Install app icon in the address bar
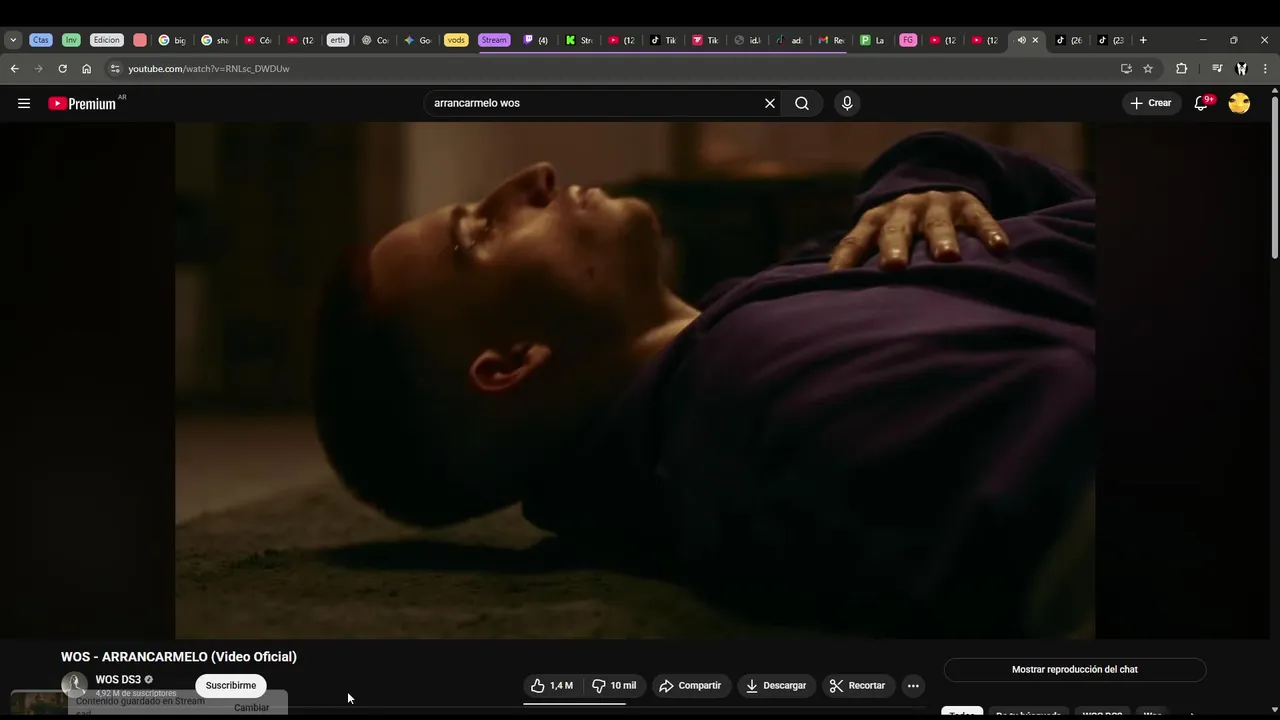Image resolution: width=1280 pixels, height=720 pixels. [x=1126, y=68]
